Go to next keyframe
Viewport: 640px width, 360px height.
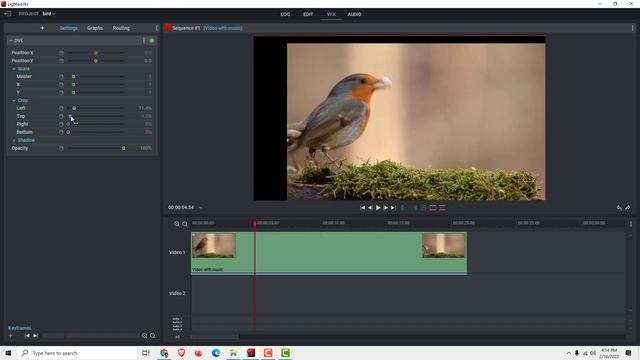[x=36, y=336]
